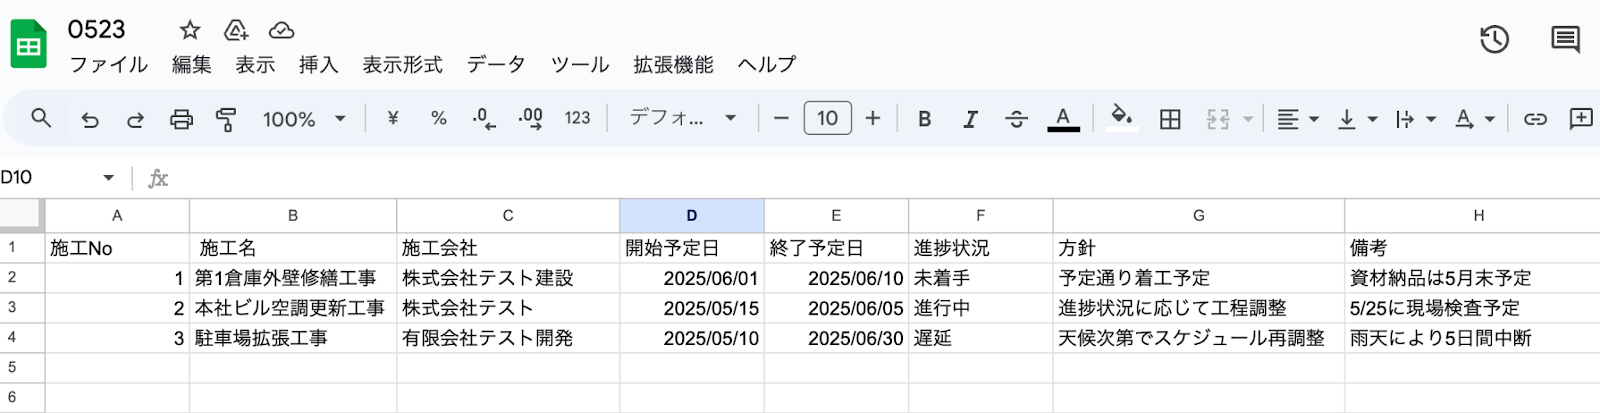1600x413 pixels.
Task: Click the insert link icon
Action: pyautogui.click(x=1535, y=119)
